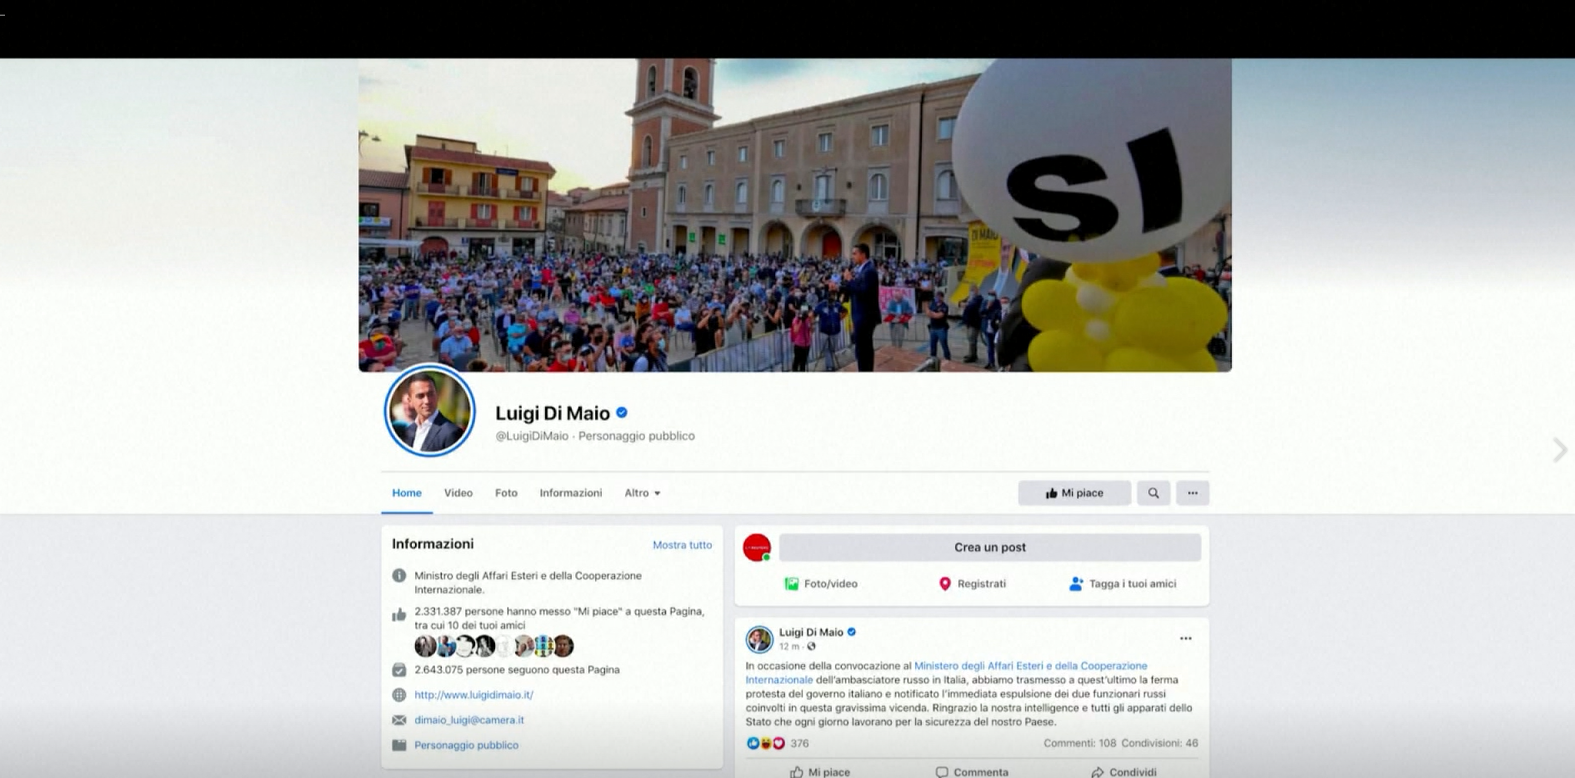Click the Crea un post field
This screenshot has width=1575, height=778.
point(990,547)
